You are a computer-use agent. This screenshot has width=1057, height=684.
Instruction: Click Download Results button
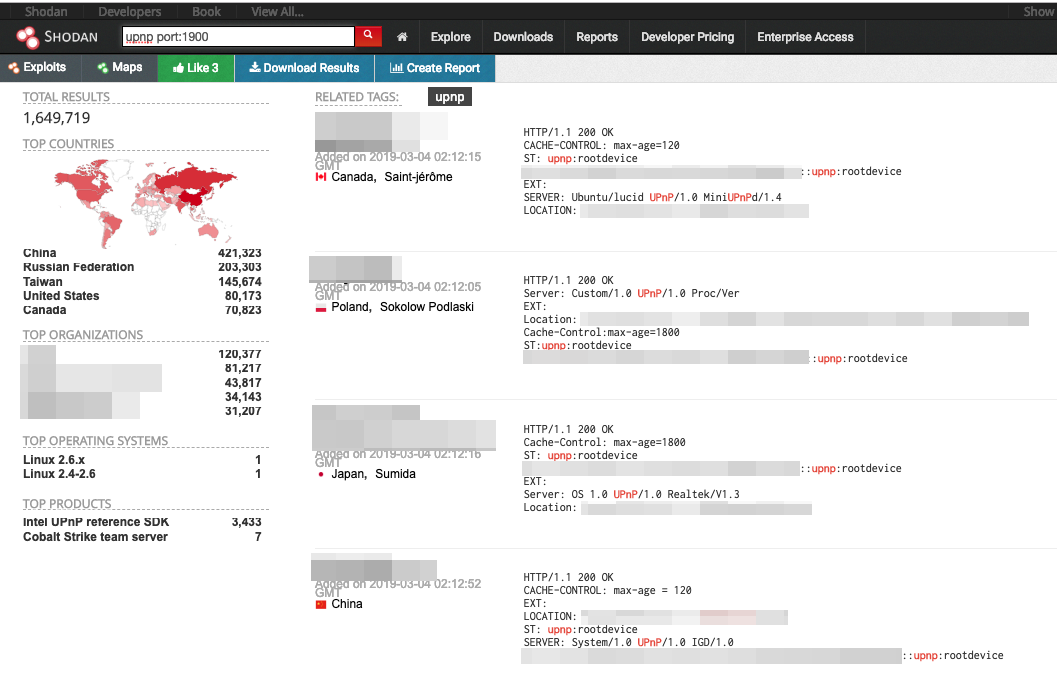[304, 68]
